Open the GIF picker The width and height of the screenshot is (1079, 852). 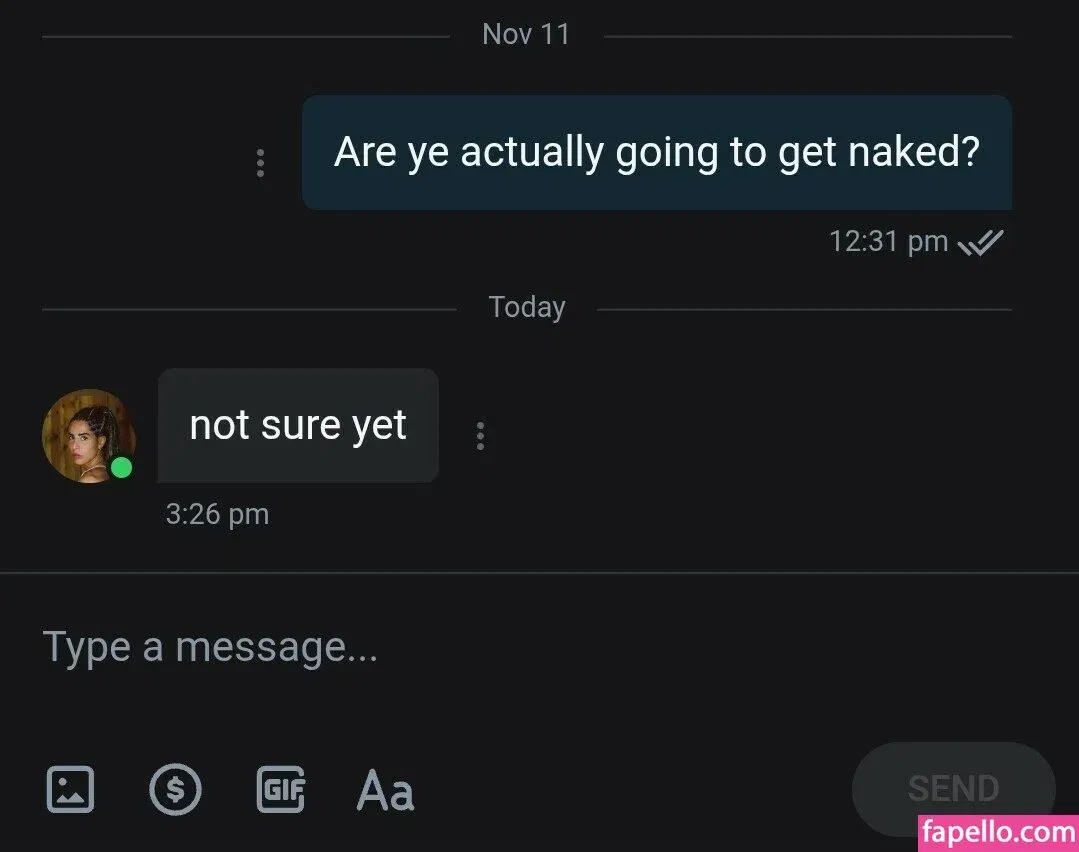(281, 789)
